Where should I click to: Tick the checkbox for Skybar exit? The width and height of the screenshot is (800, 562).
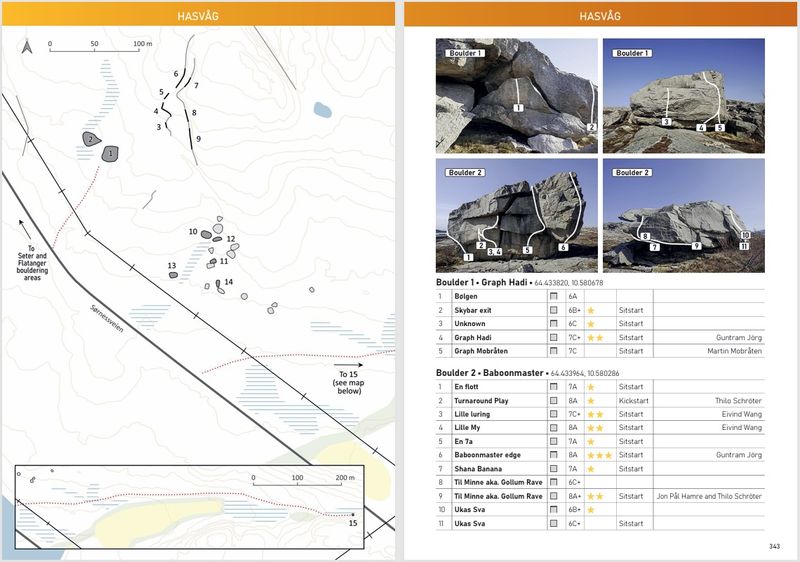[x=554, y=310]
